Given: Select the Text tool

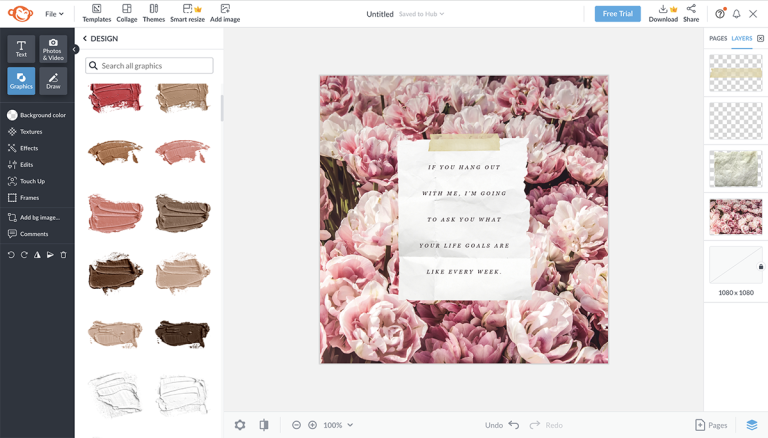Looking at the screenshot, I should pyautogui.click(x=21, y=49).
